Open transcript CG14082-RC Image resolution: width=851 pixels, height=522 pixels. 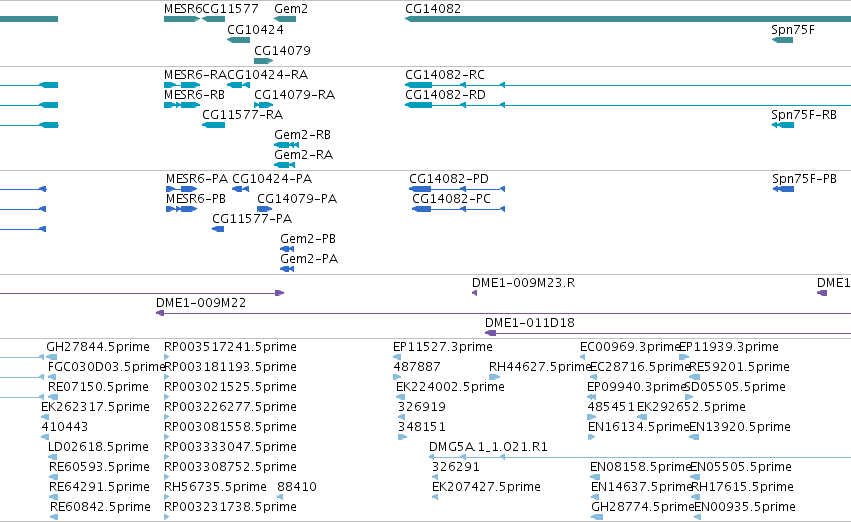tap(444, 75)
